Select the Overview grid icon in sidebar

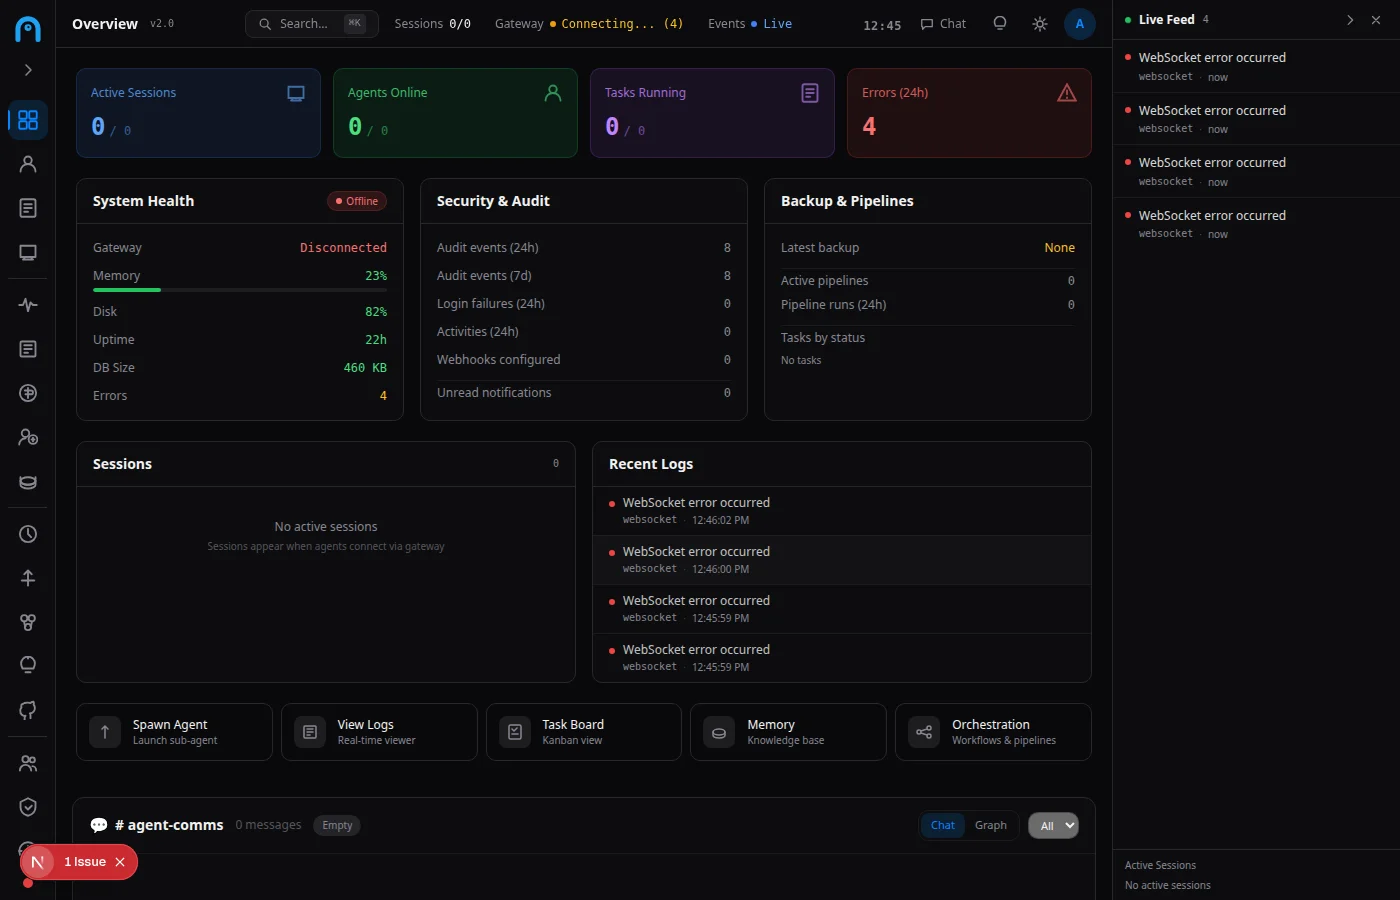[x=28, y=120]
